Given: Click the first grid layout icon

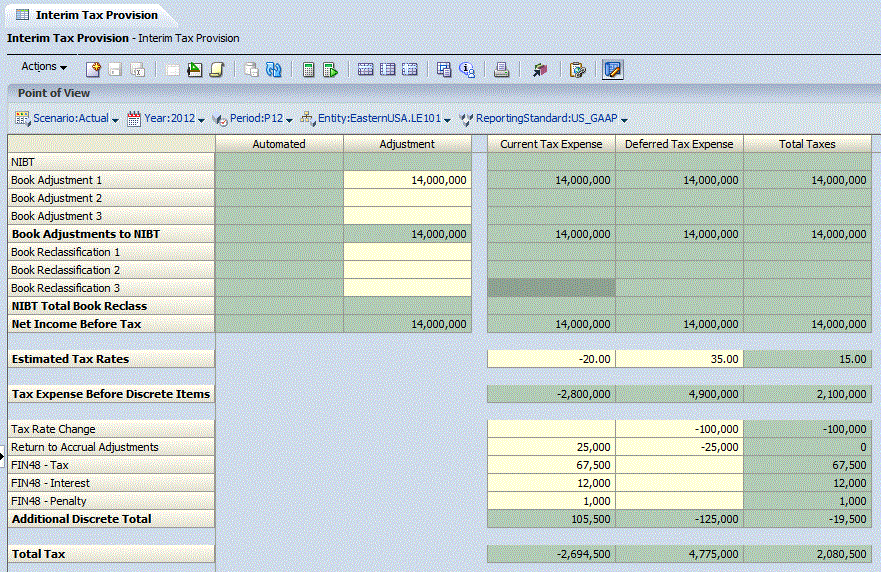Looking at the screenshot, I should pyautogui.click(x=365, y=70).
